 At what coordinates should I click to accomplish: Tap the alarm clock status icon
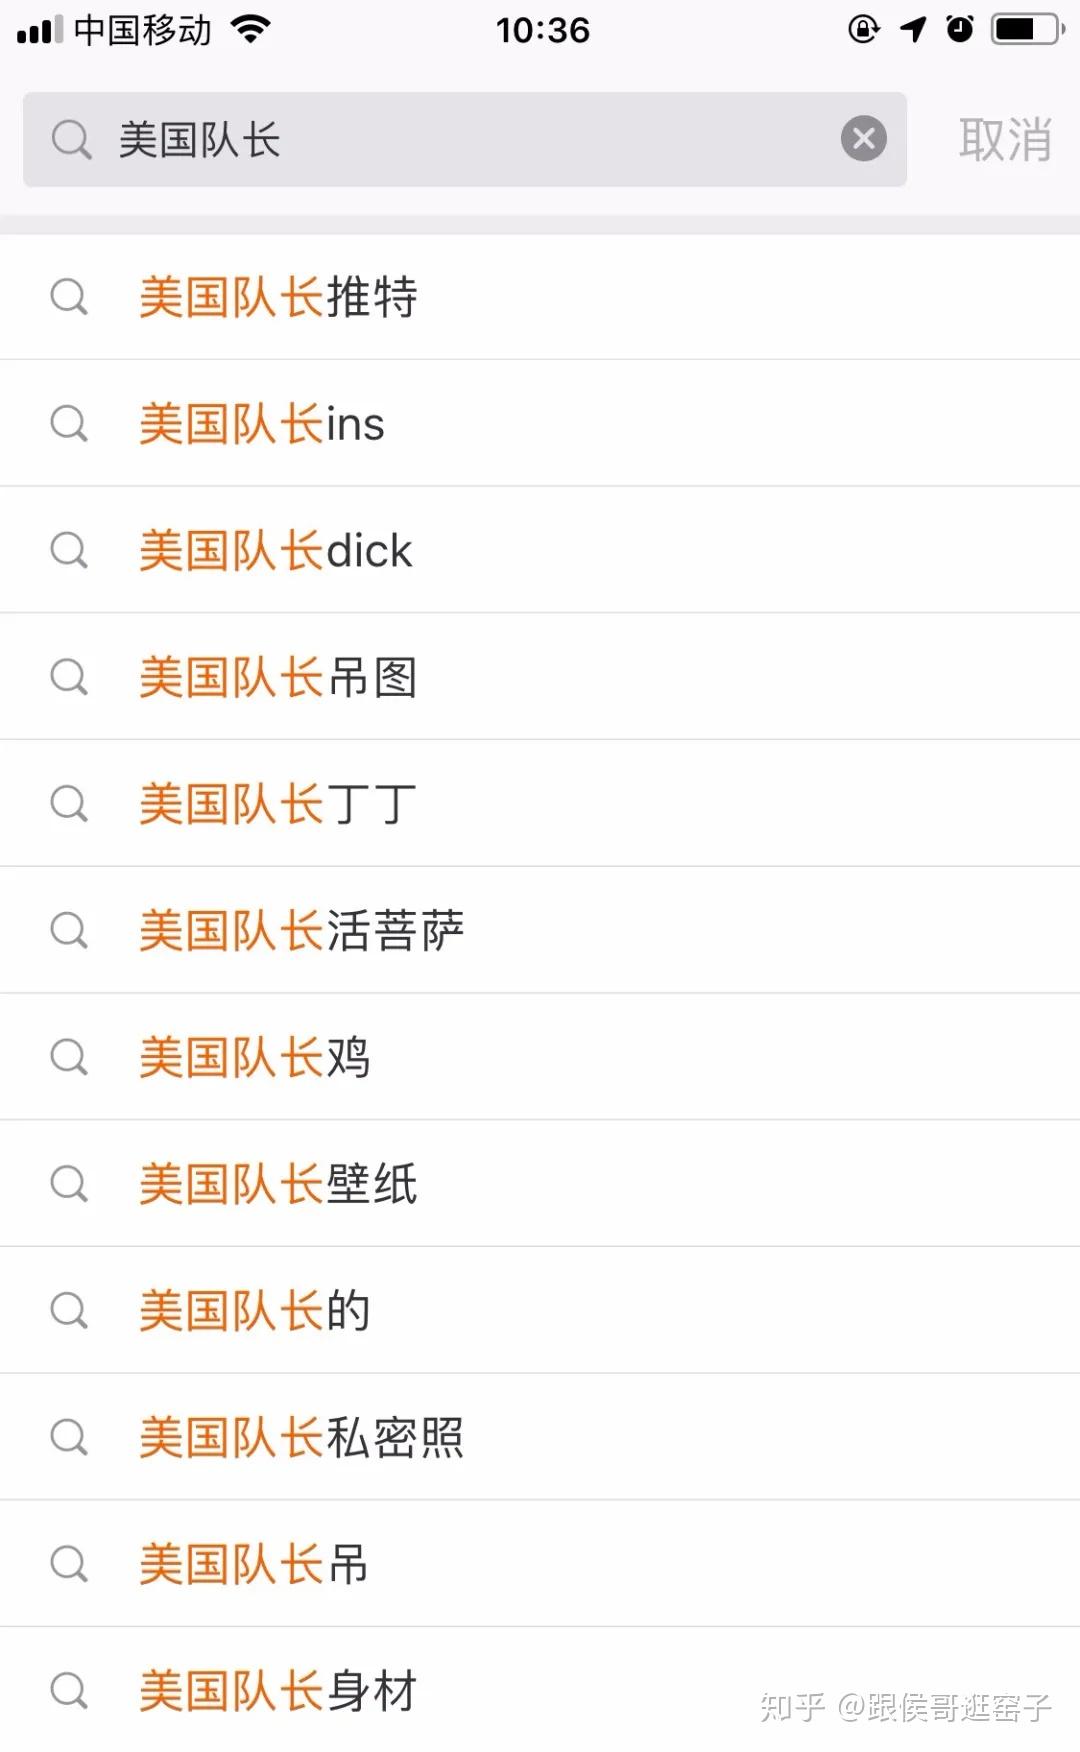960,29
